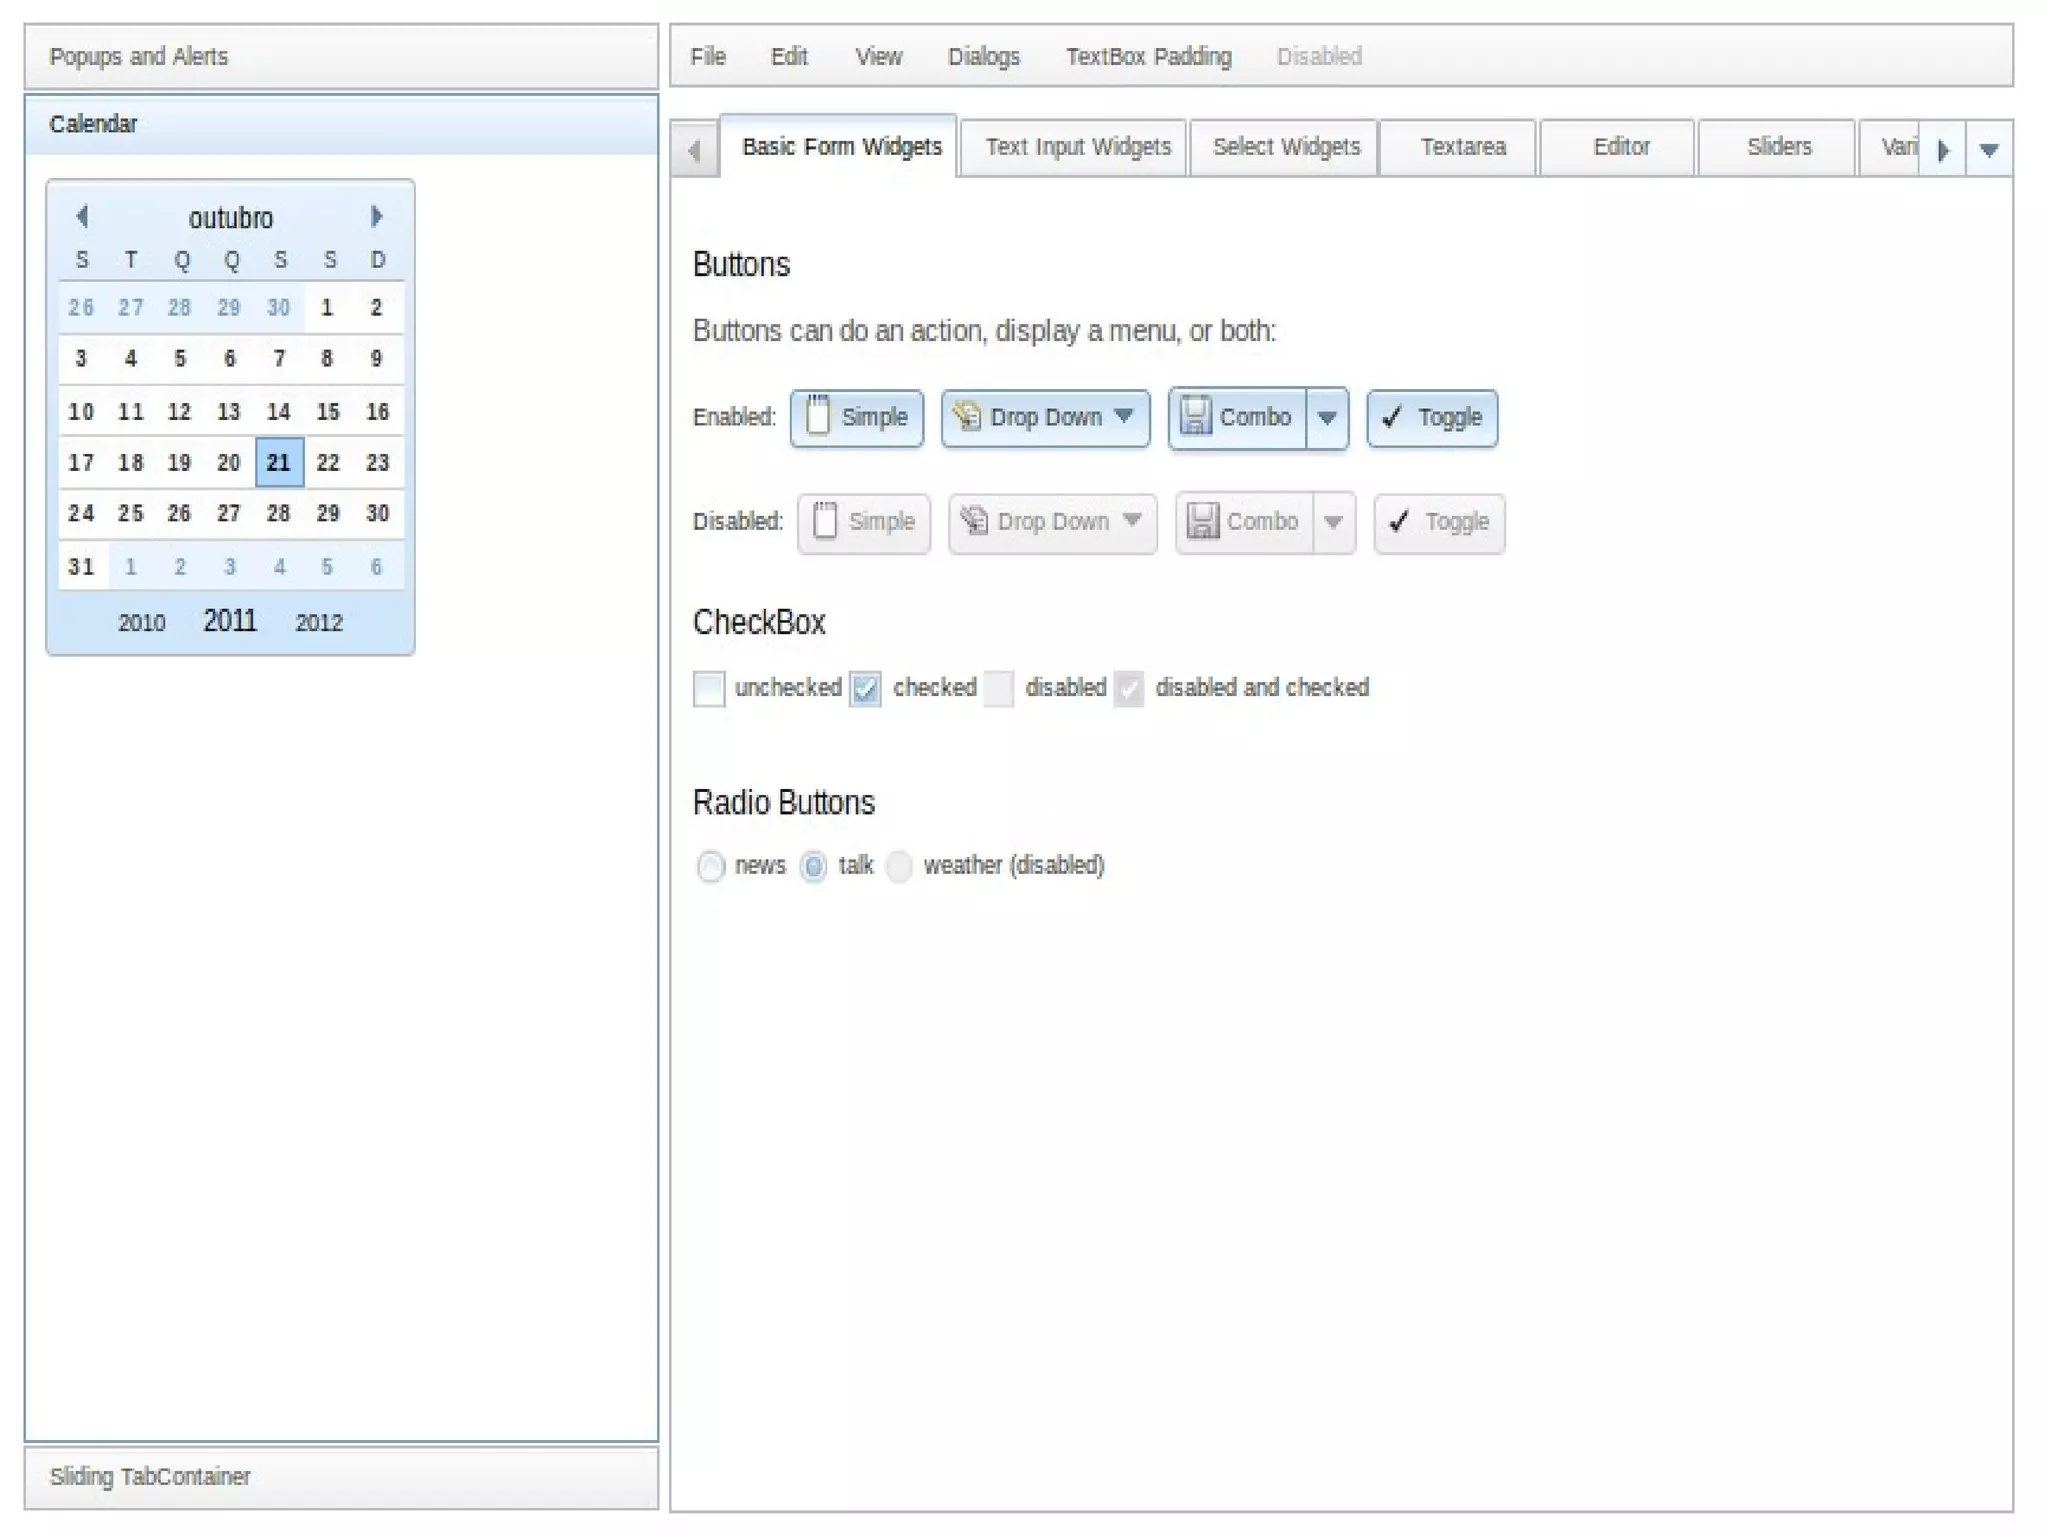Viewport: 2048px width, 1535px height.
Task: Select the talk radio button
Action: (x=814, y=866)
